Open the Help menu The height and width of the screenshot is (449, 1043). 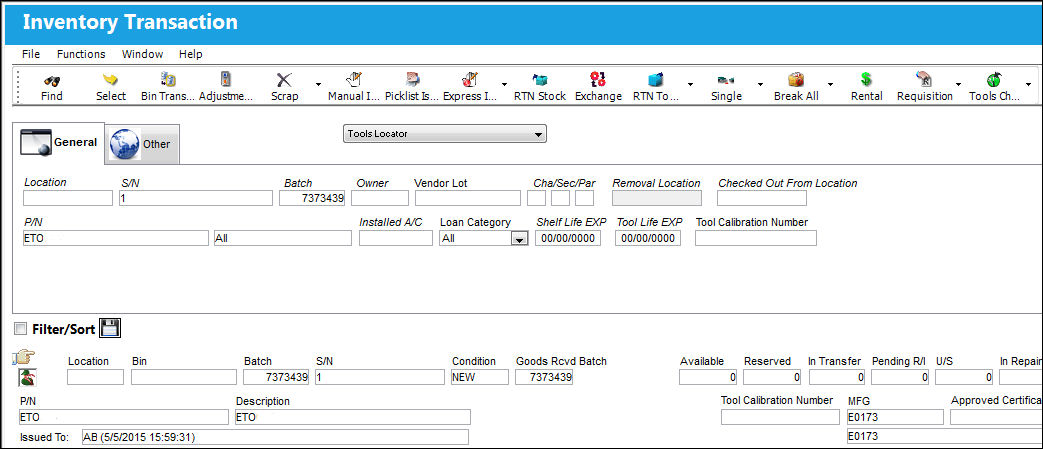[191, 54]
